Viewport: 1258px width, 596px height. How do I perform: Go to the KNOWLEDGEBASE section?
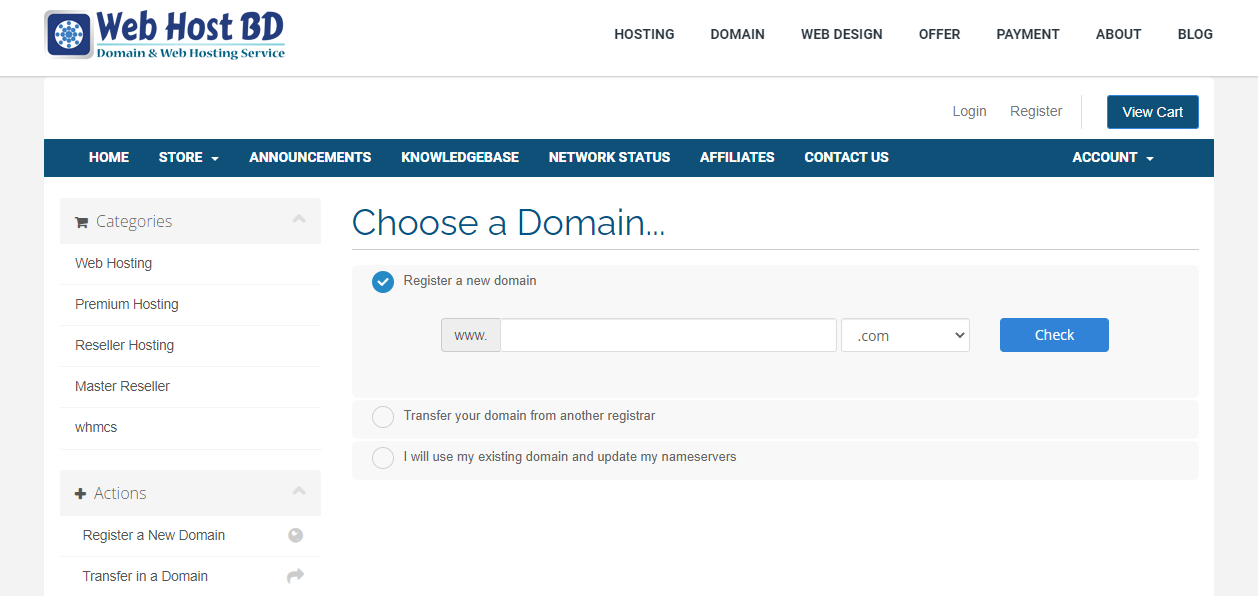pyautogui.click(x=460, y=157)
